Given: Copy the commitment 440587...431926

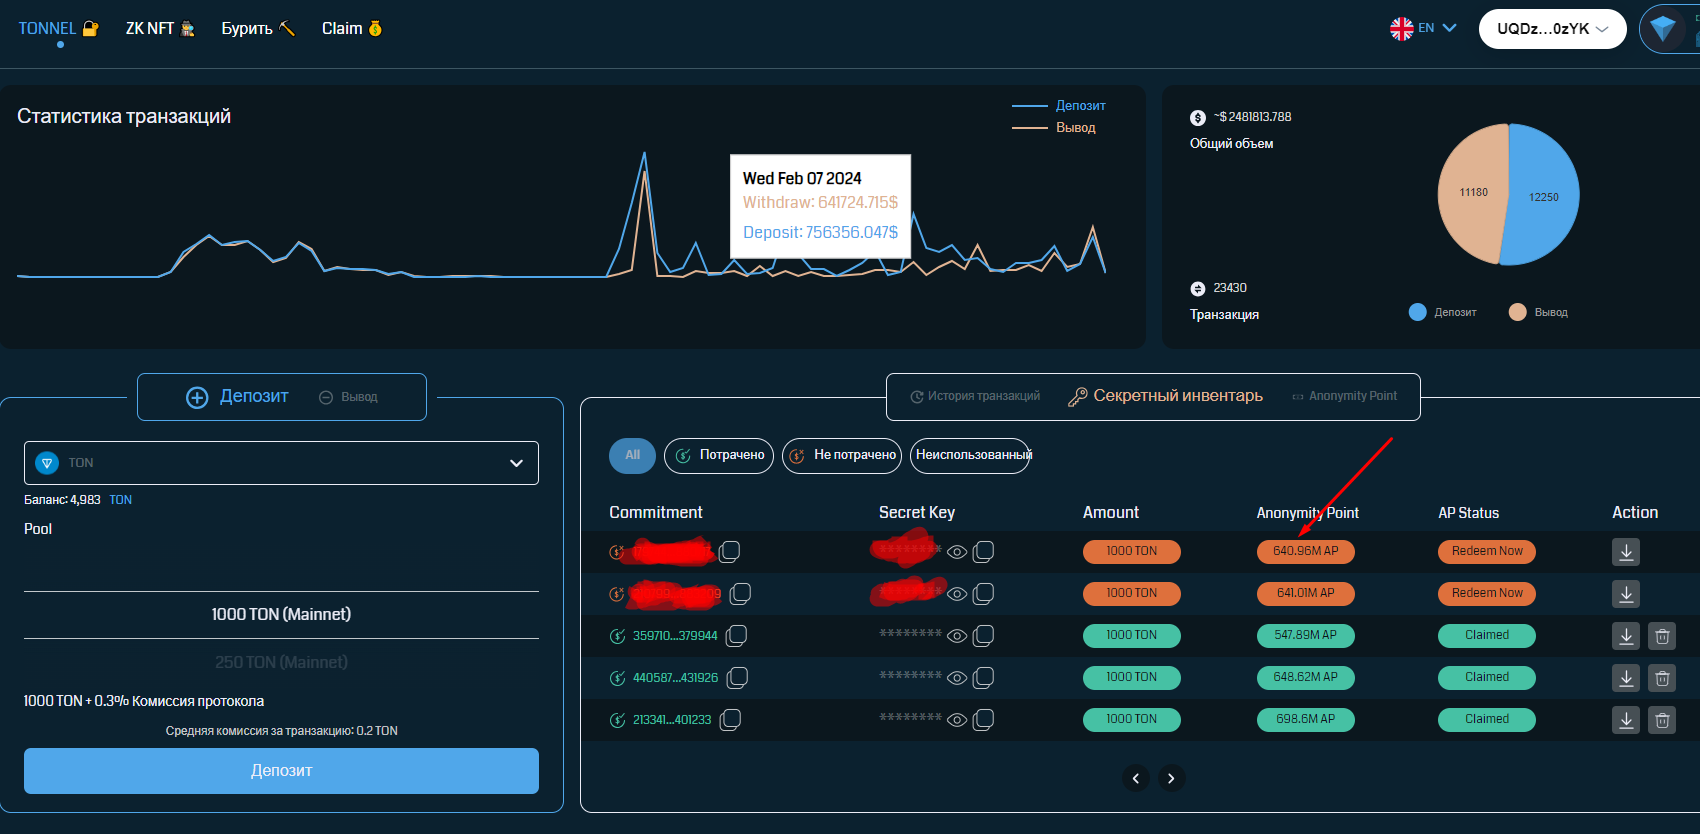Looking at the screenshot, I should (737, 678).
